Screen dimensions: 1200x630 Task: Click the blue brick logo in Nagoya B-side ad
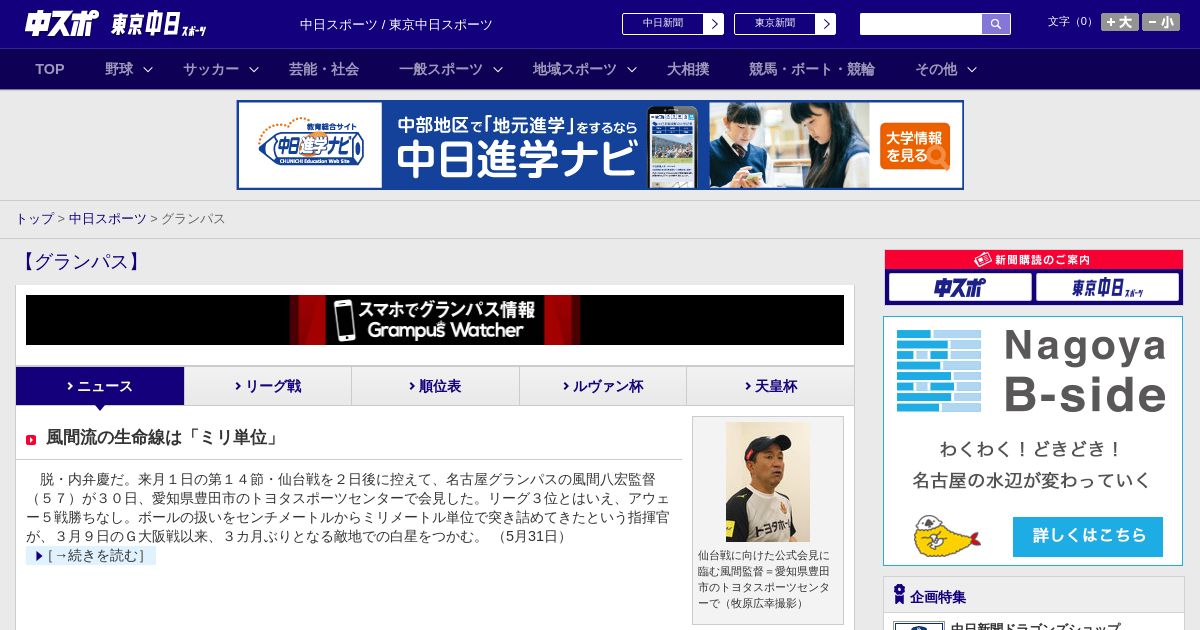(939, 371)
